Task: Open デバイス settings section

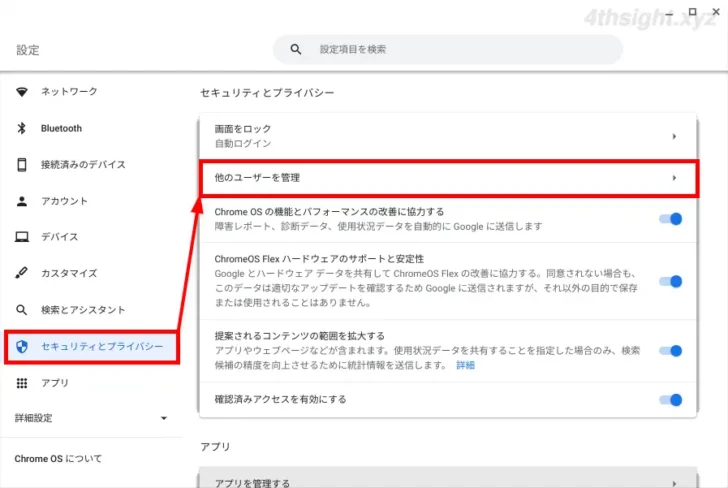Action: pyautogui.click(x=59, y=237)
